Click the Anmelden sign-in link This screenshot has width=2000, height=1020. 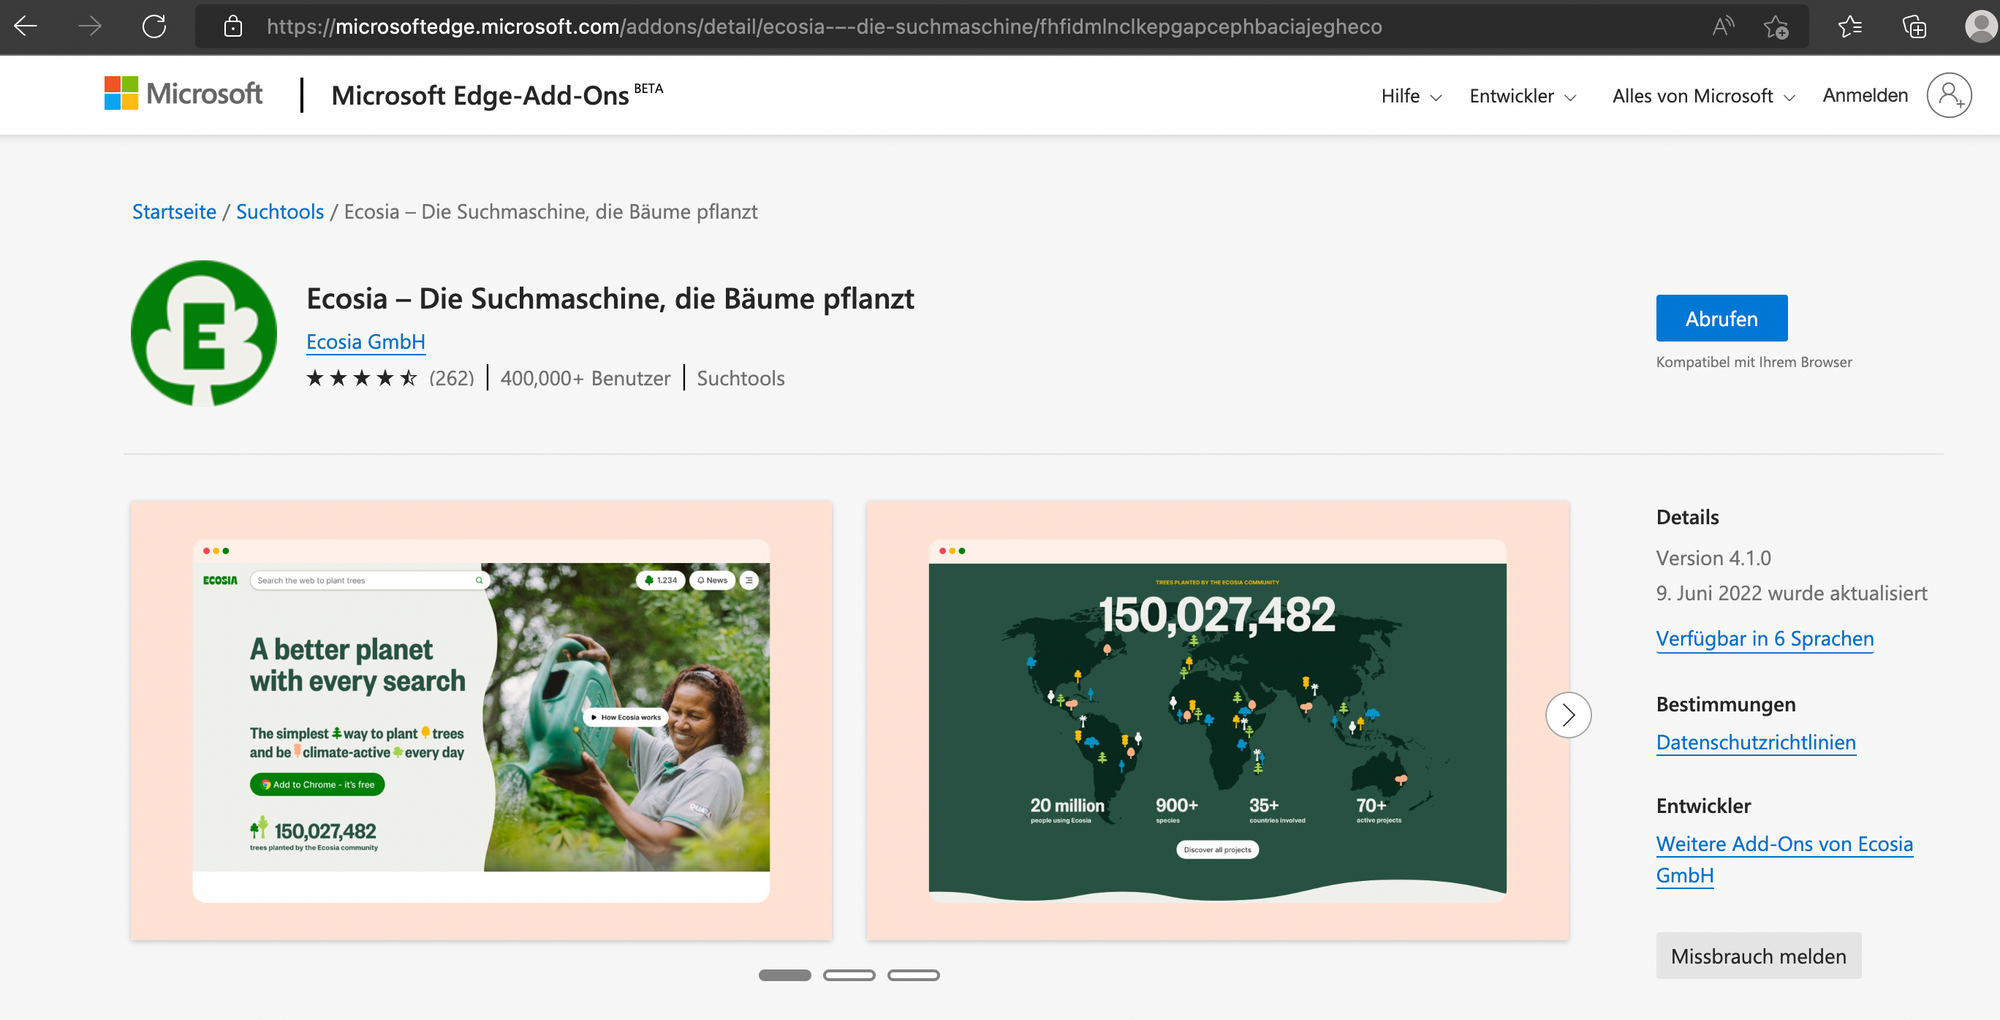(1865, 95)
